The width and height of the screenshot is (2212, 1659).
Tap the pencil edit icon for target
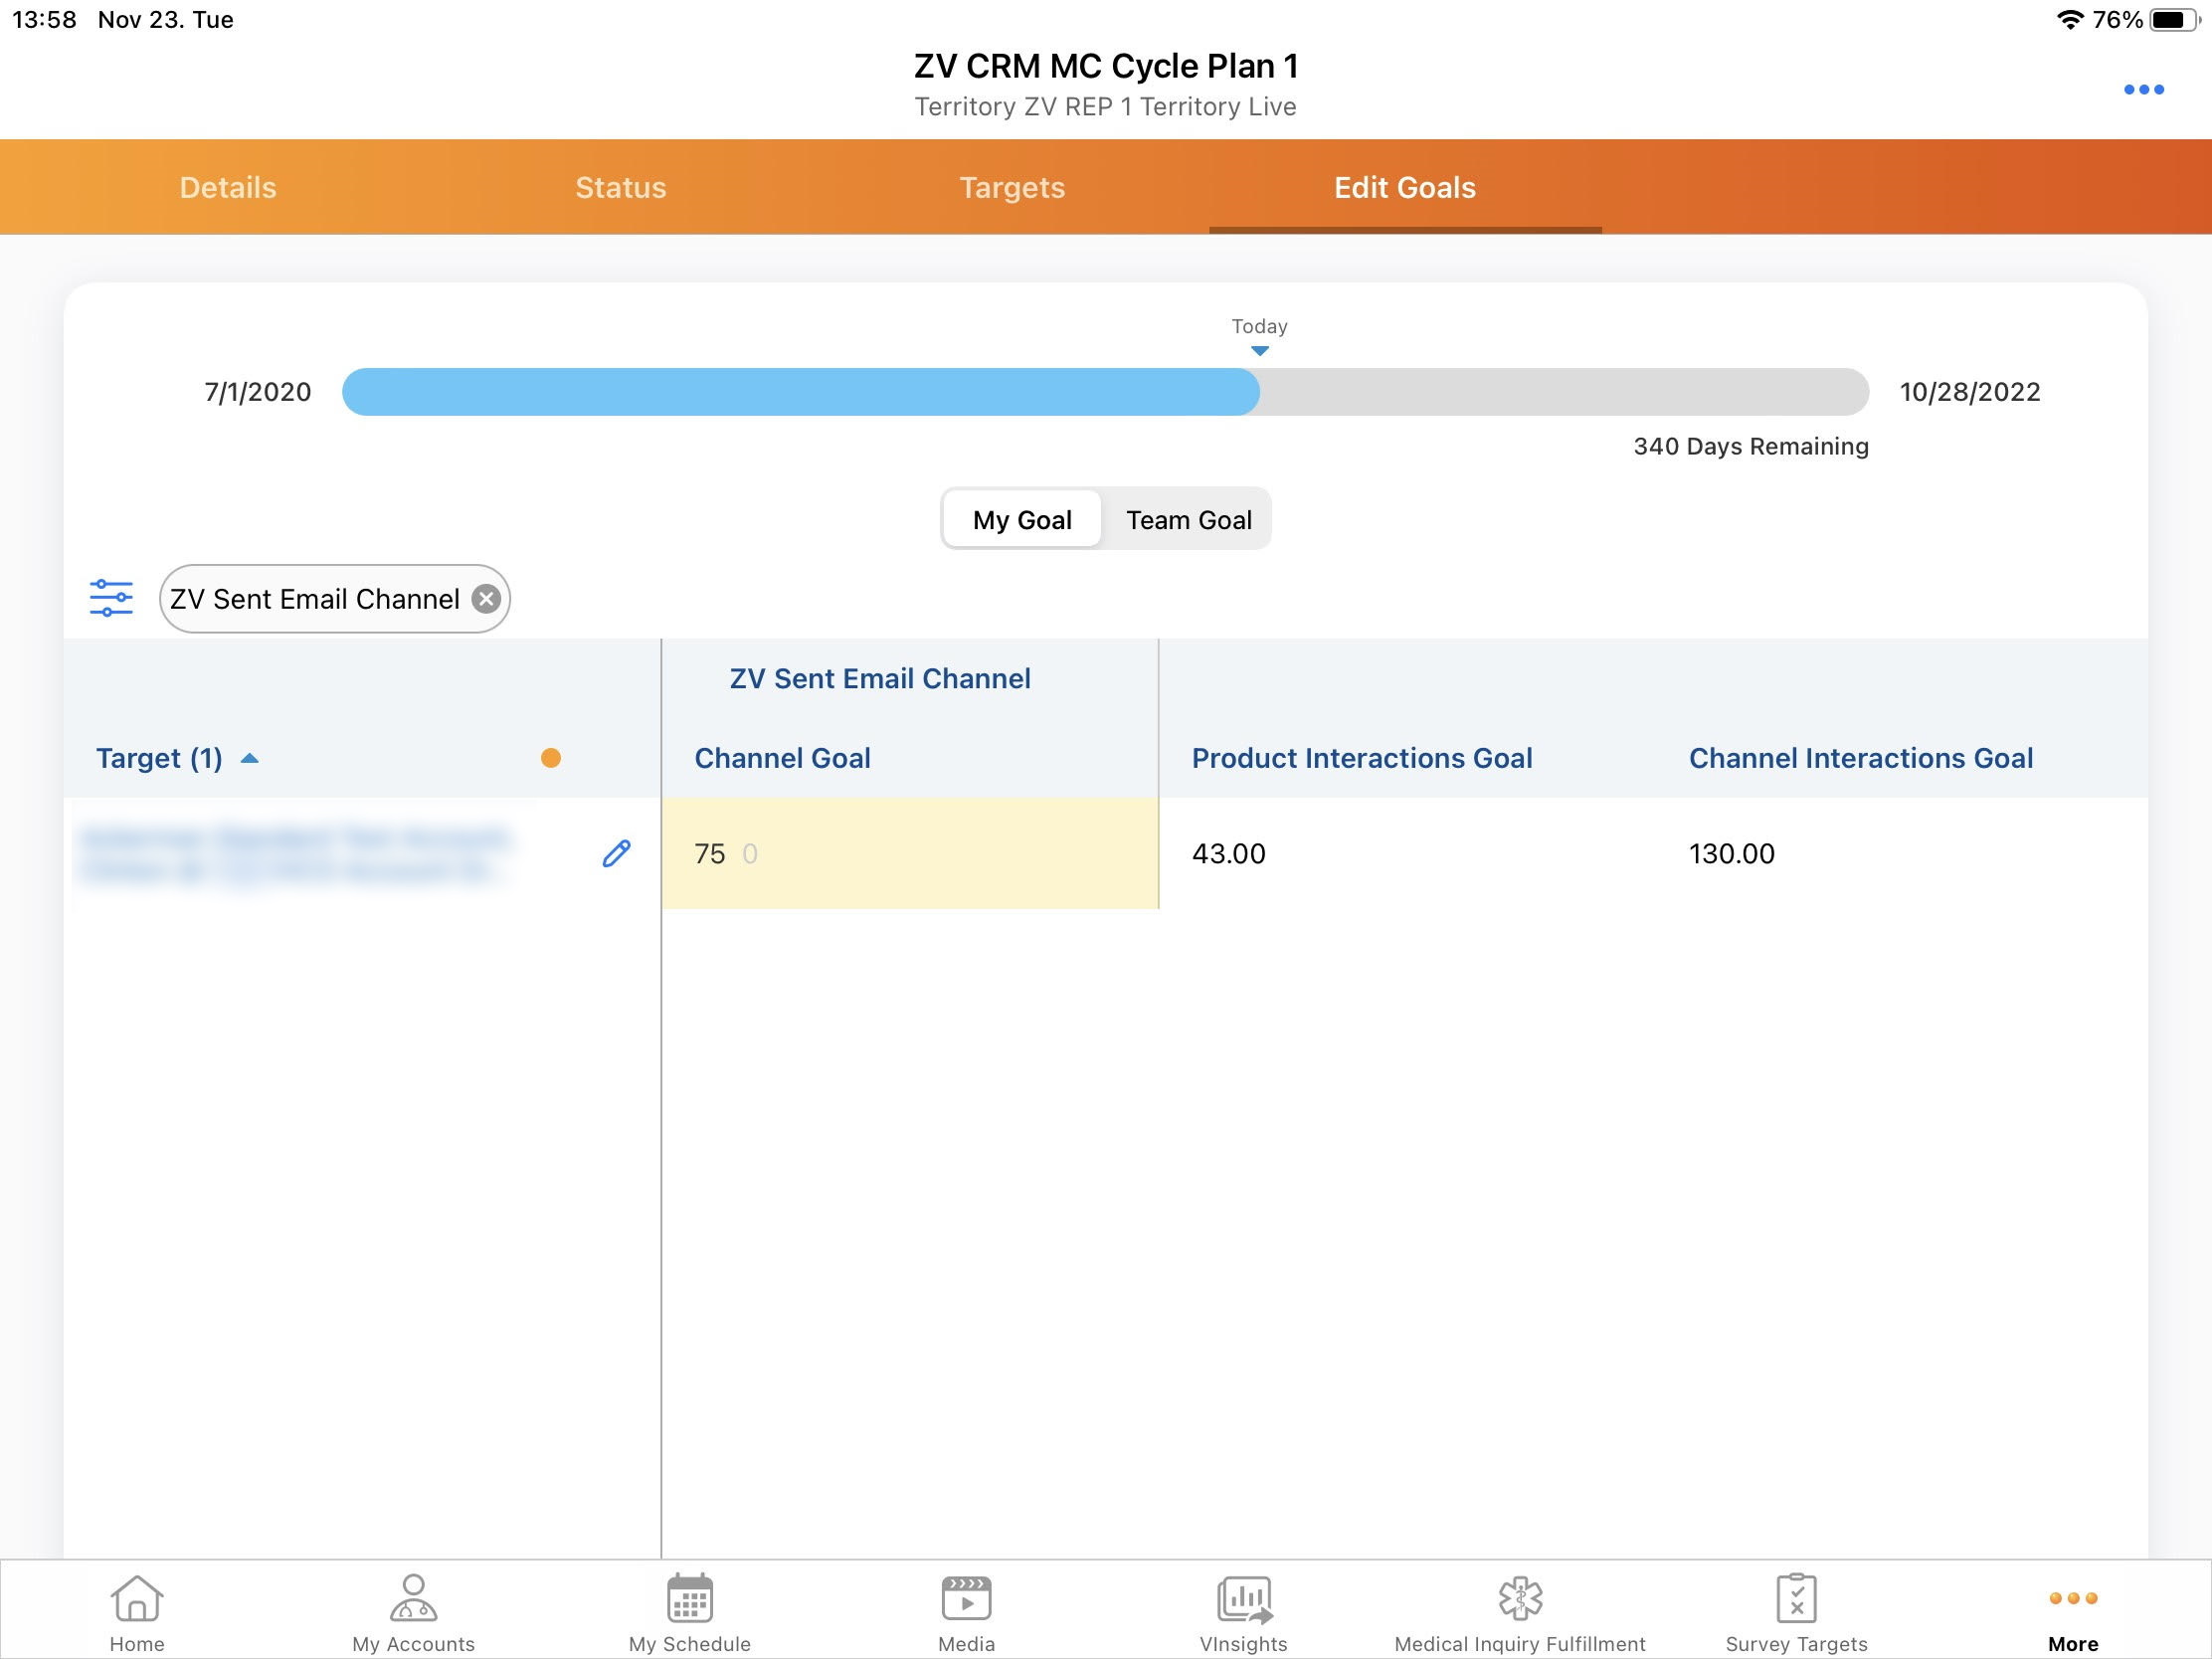[x=616, y=853]
